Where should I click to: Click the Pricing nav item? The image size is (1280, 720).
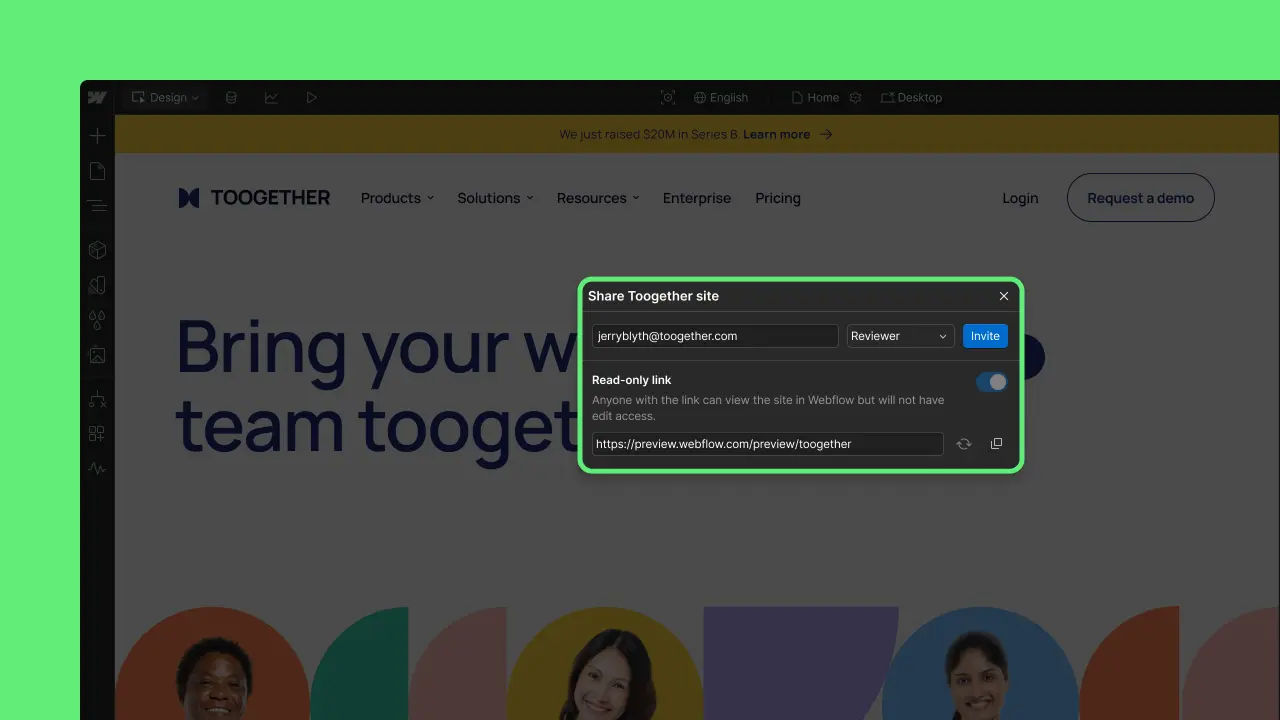click(x=778, y=198)
